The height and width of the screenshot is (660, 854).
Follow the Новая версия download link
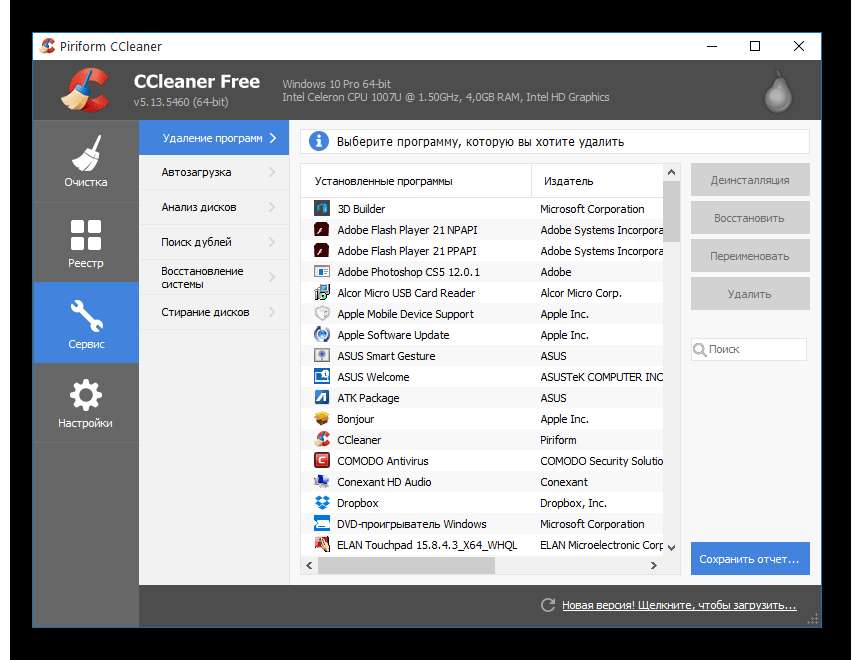(x=679, y=605)
